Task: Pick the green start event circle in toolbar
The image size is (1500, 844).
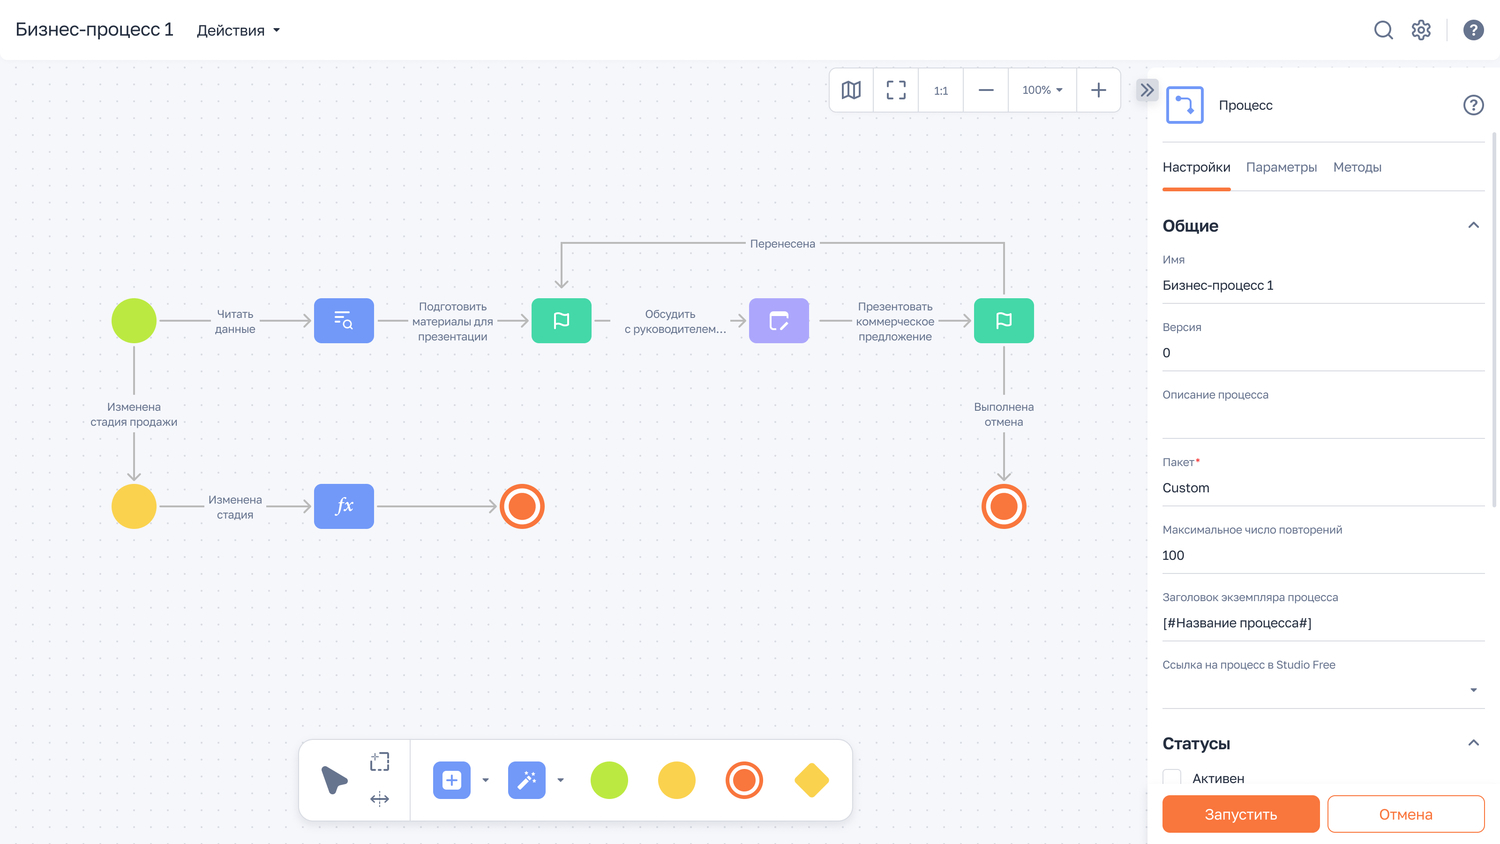Action: (609, 780)
